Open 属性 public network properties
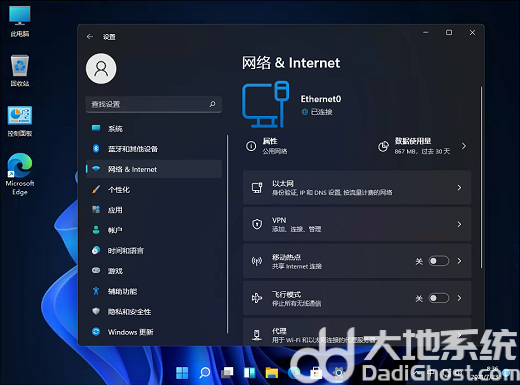 pos(267,146)
